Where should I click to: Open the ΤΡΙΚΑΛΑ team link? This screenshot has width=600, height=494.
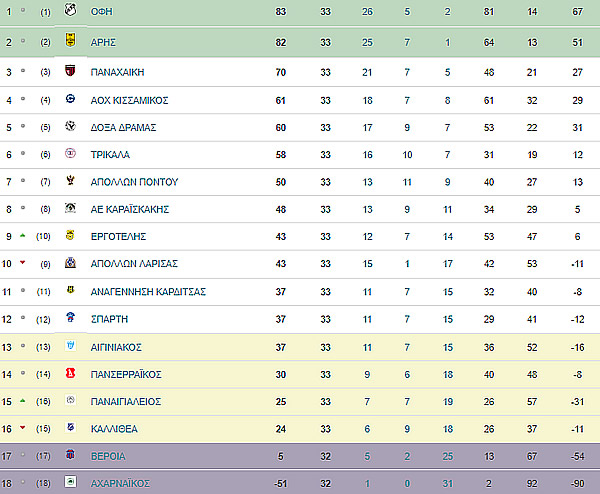tap(110, 155)
